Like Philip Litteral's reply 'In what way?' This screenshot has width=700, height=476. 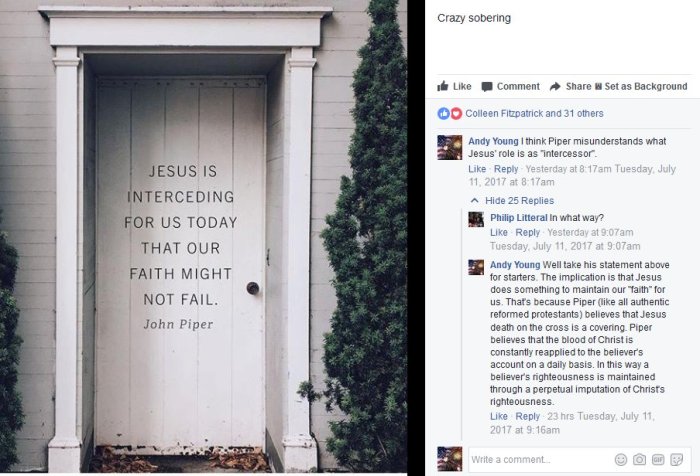pyautogui.click(x=499, y=232)
